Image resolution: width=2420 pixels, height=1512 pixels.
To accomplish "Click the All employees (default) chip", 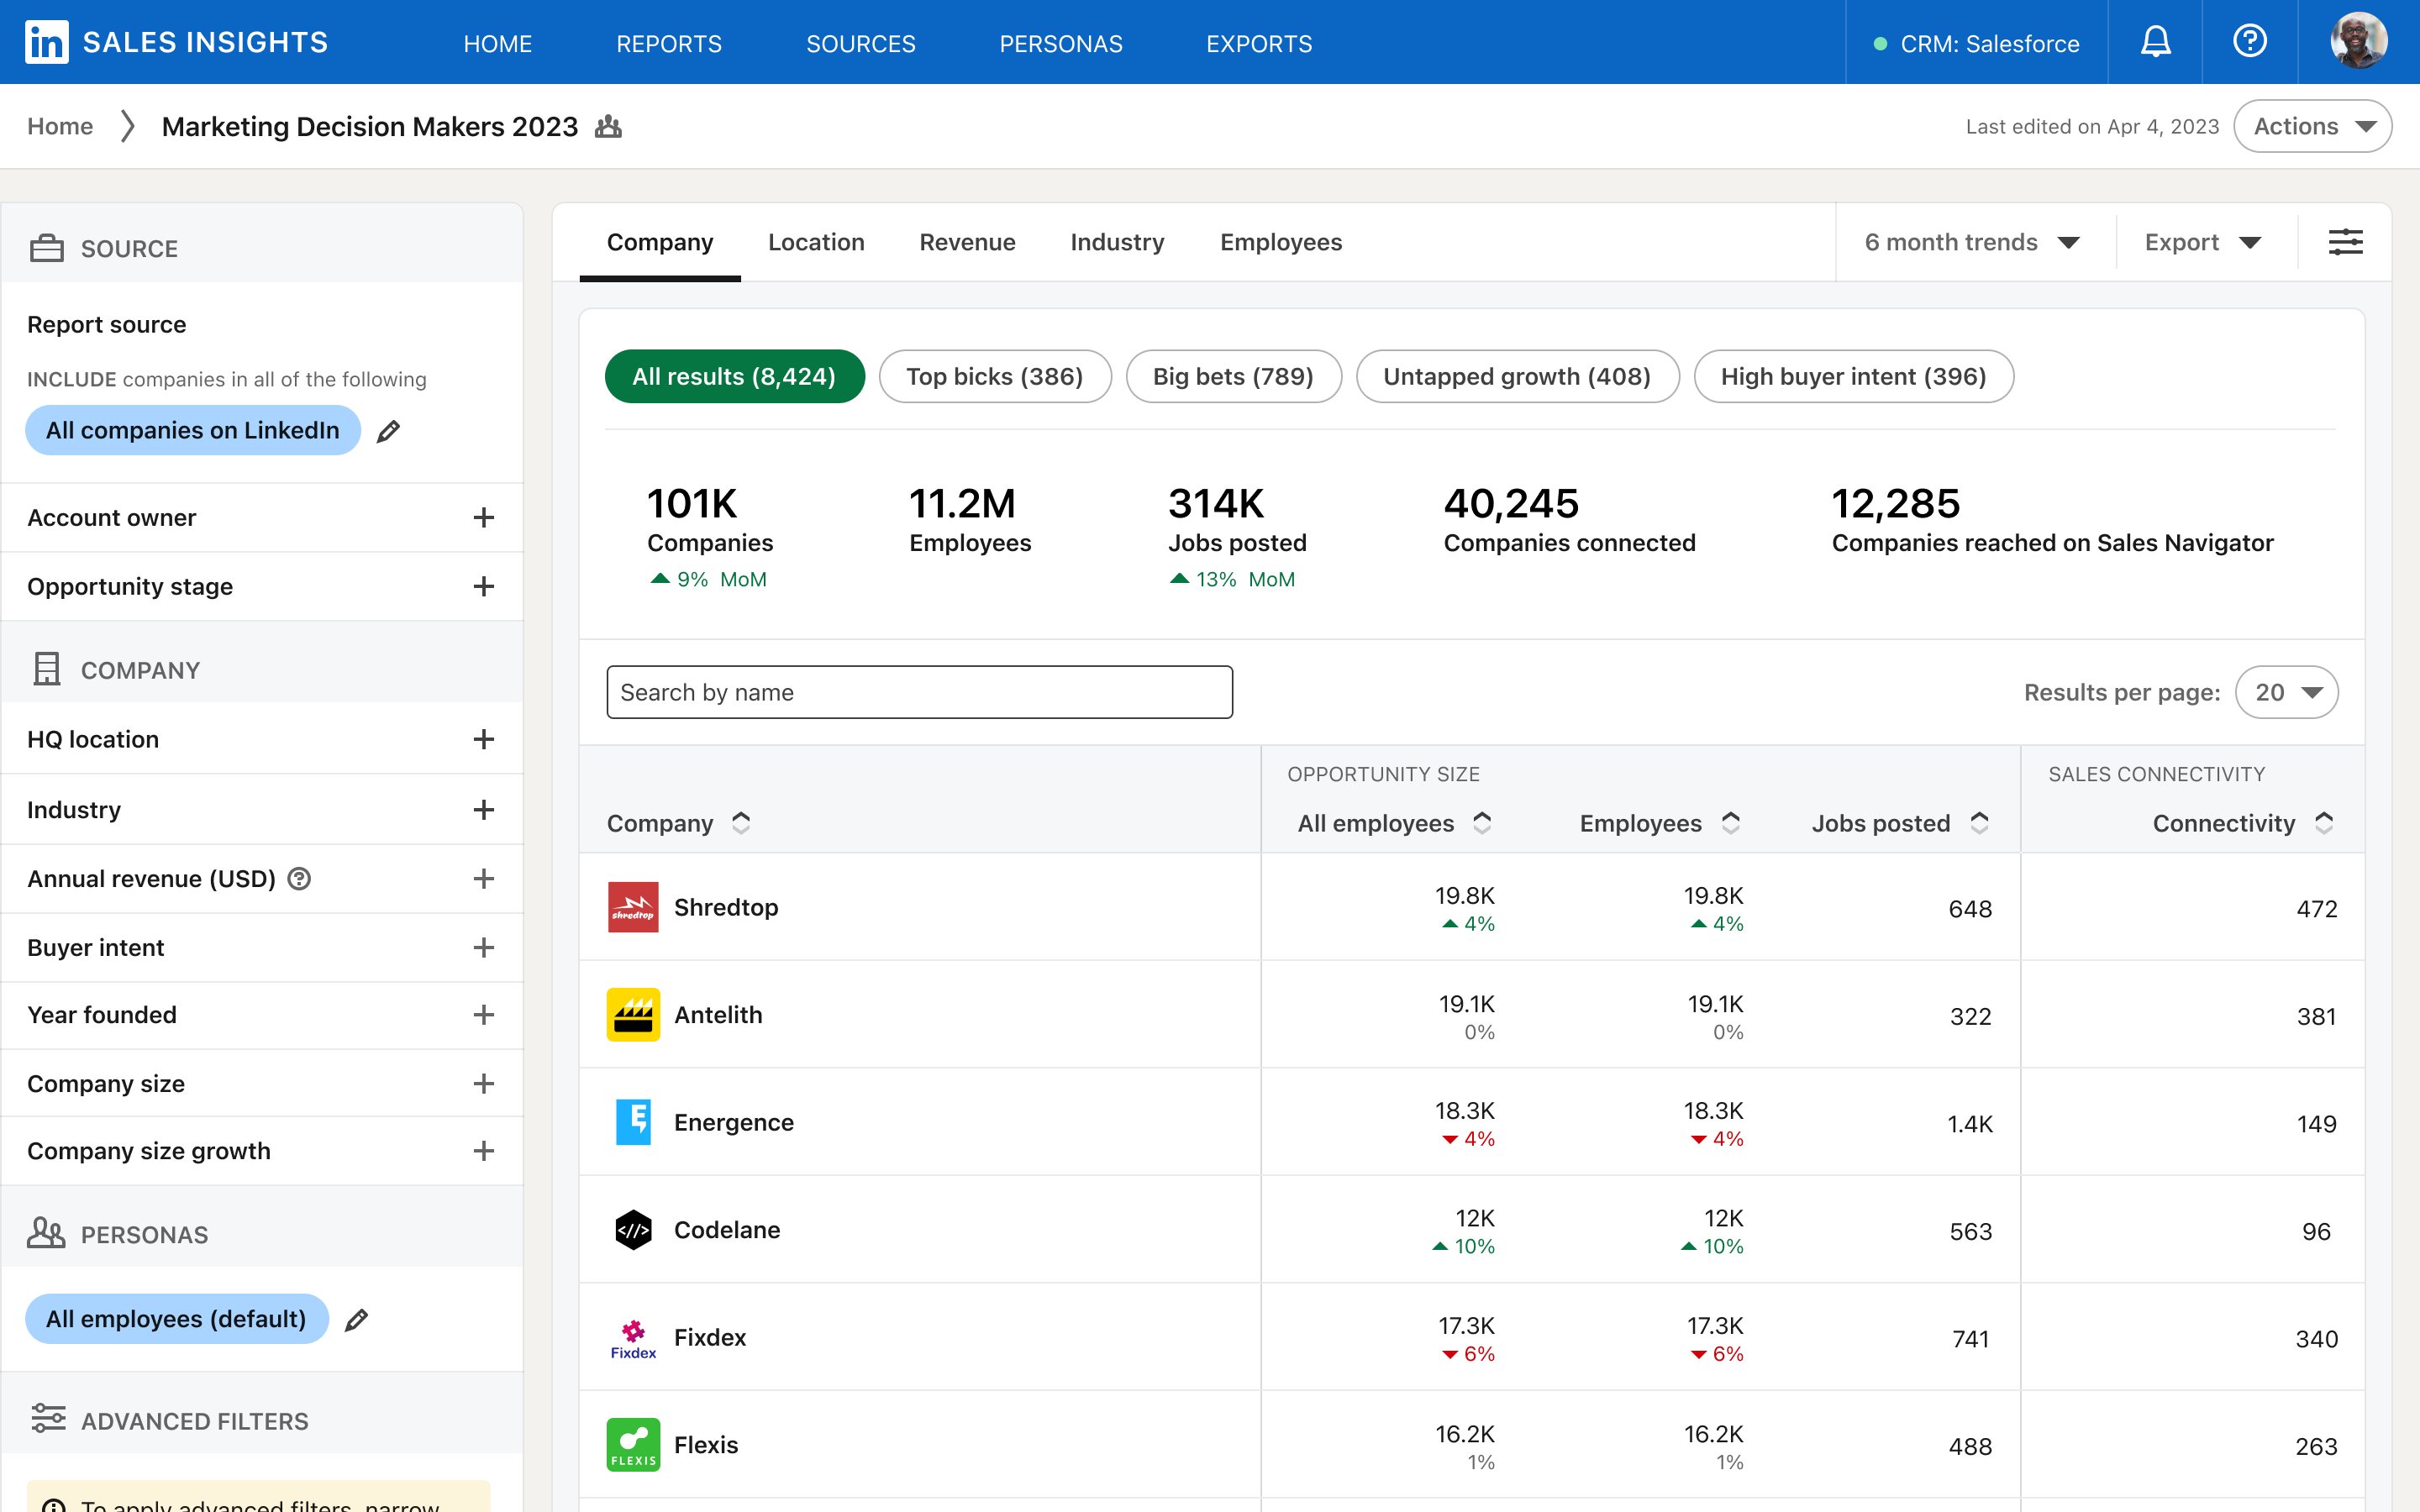I will [x=177, y=1319].
